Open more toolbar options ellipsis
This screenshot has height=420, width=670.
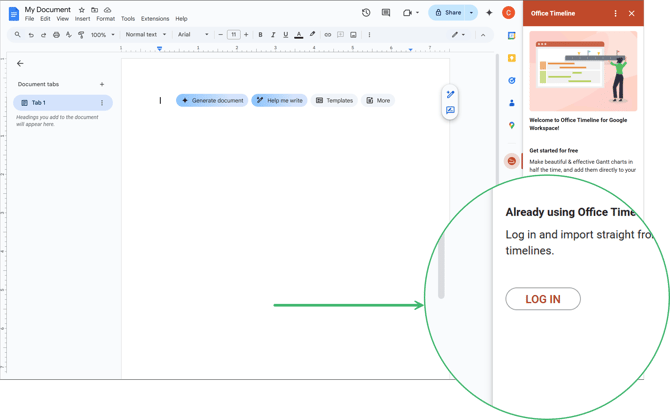coord(369,35)
